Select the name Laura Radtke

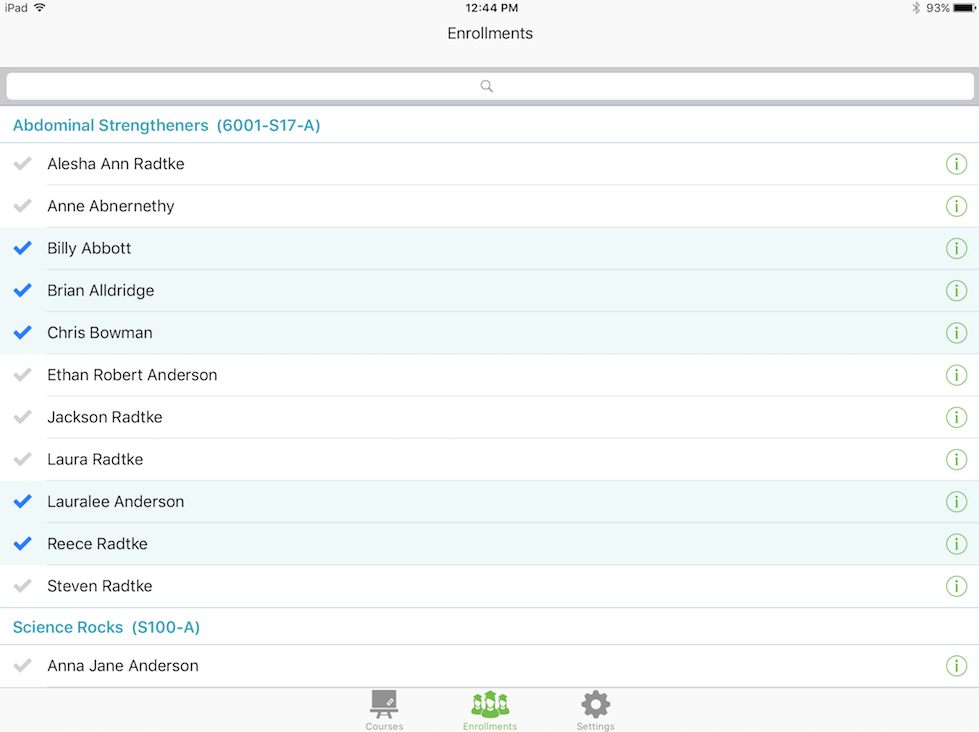[96, 459]
